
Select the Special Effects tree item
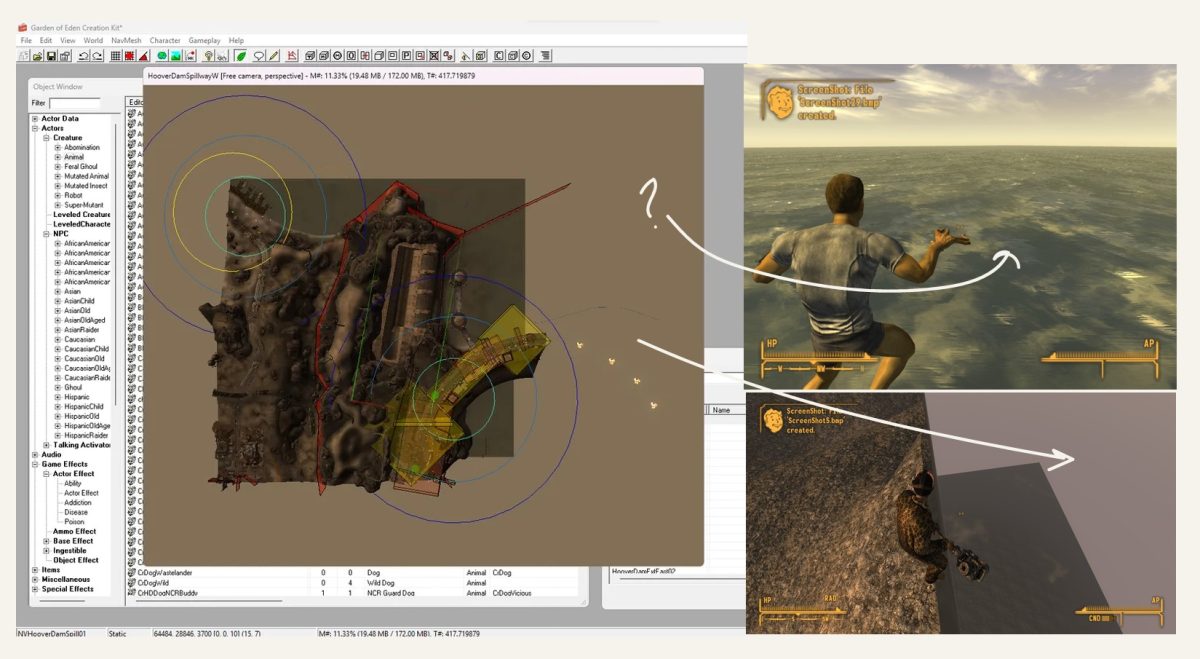pyautogui.click(x=67, y=589)
